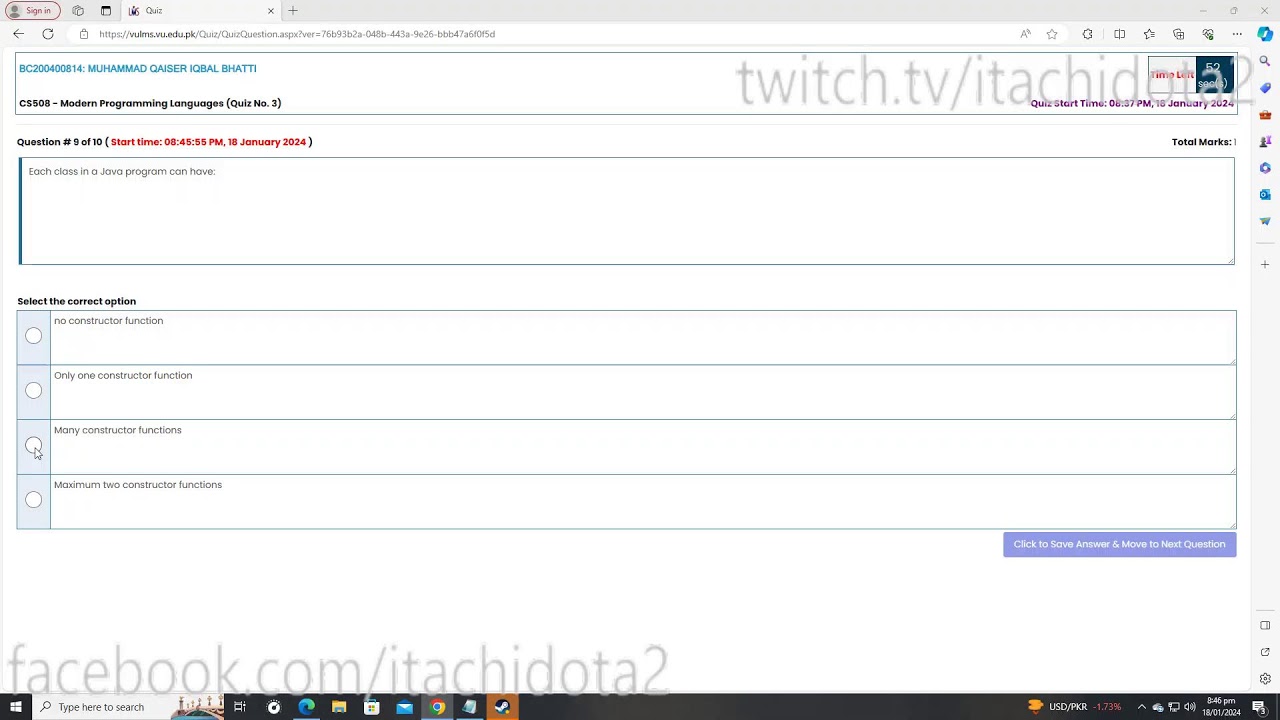Click the 'Many constructor functions' answer text
The width and height of the screenshot is (1280, 720).
(118, 430)
